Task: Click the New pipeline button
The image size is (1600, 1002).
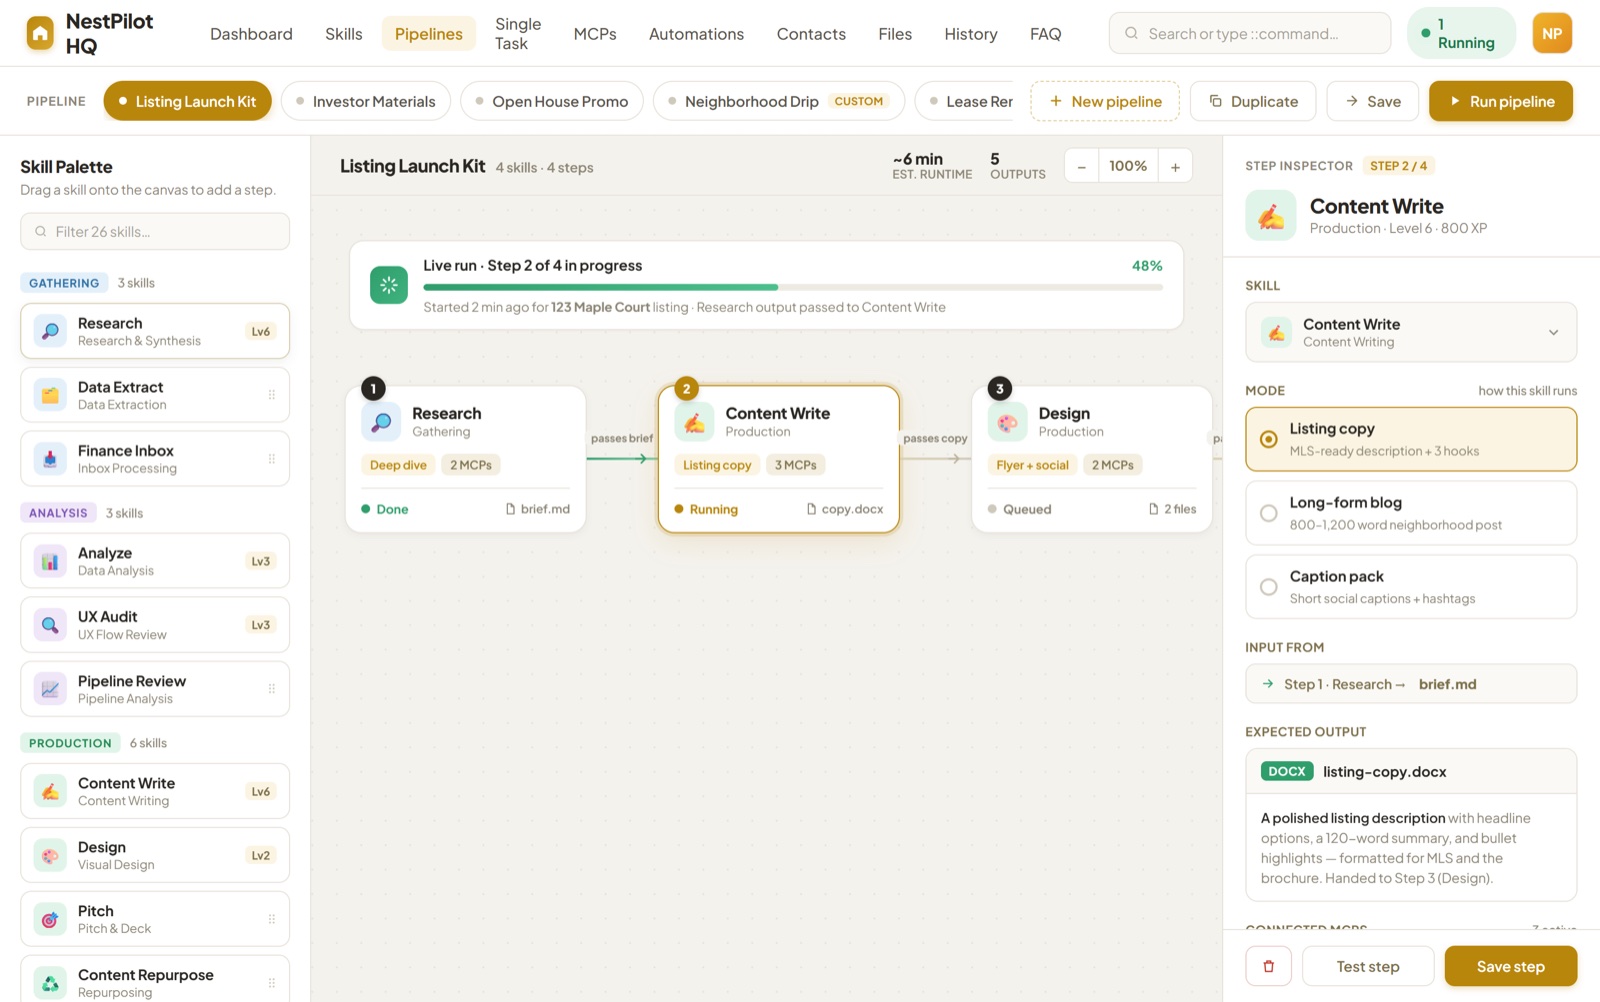Action: pos(1105,101)
